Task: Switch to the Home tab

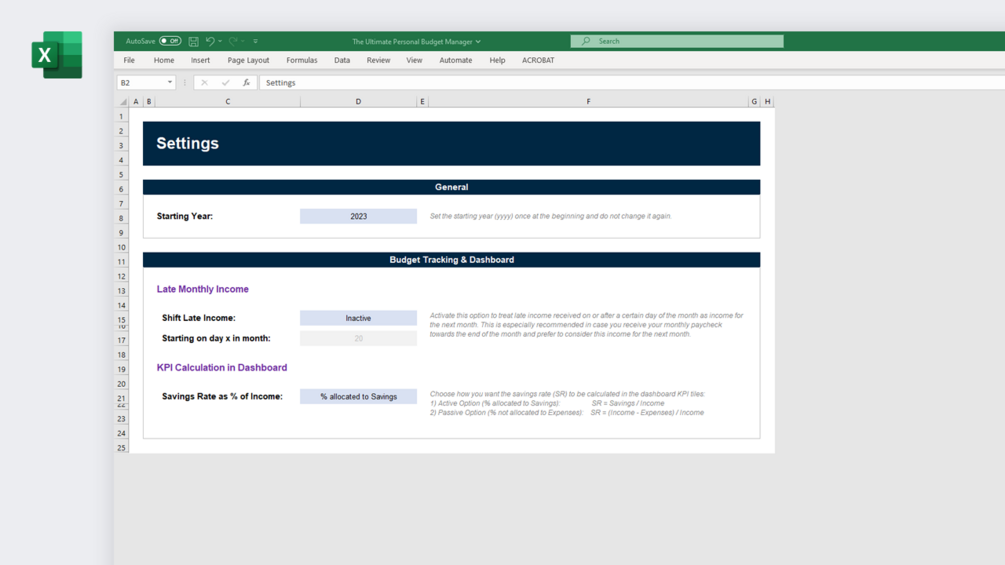Action: [x=163, y=60]
